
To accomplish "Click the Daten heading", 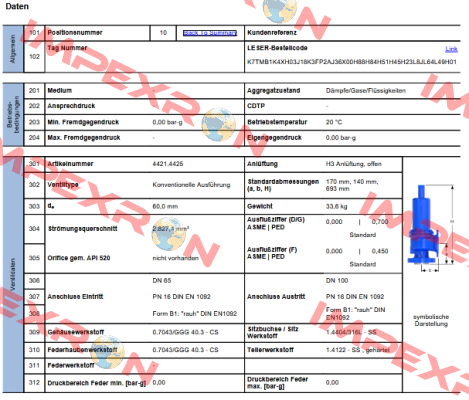I will pos(17,6).
